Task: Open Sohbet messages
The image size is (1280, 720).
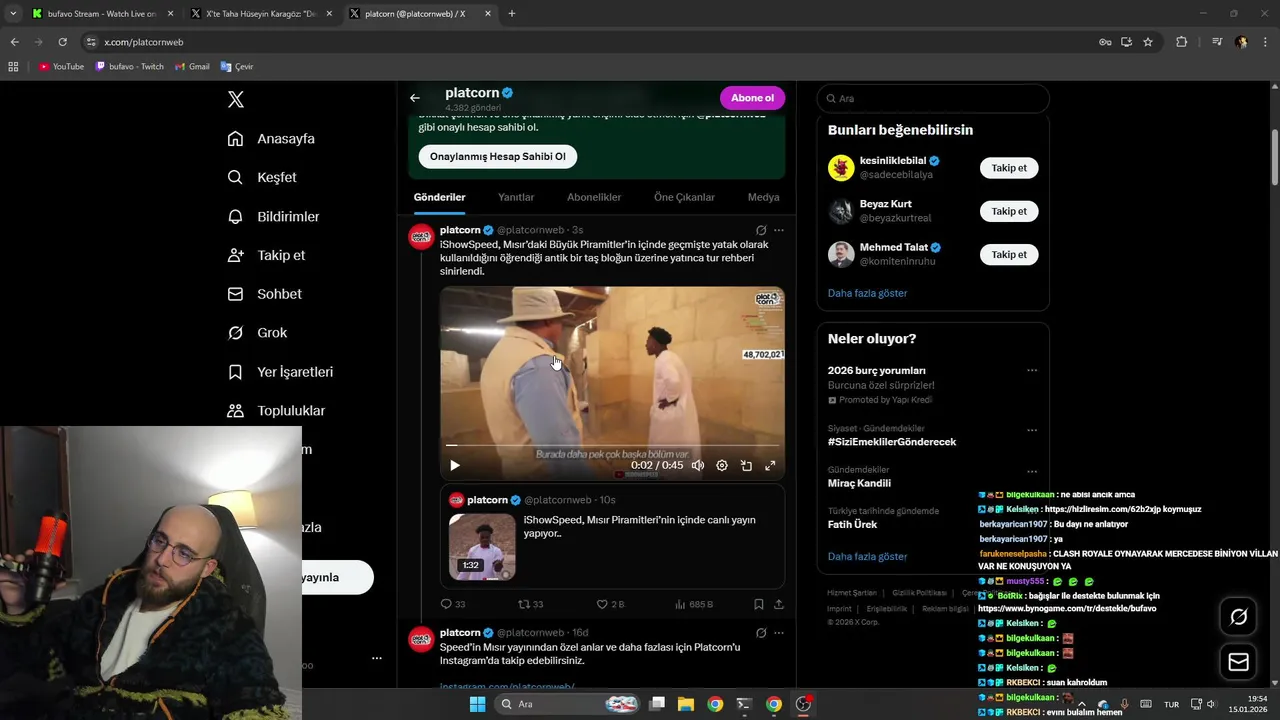Action: coord(264,294)
